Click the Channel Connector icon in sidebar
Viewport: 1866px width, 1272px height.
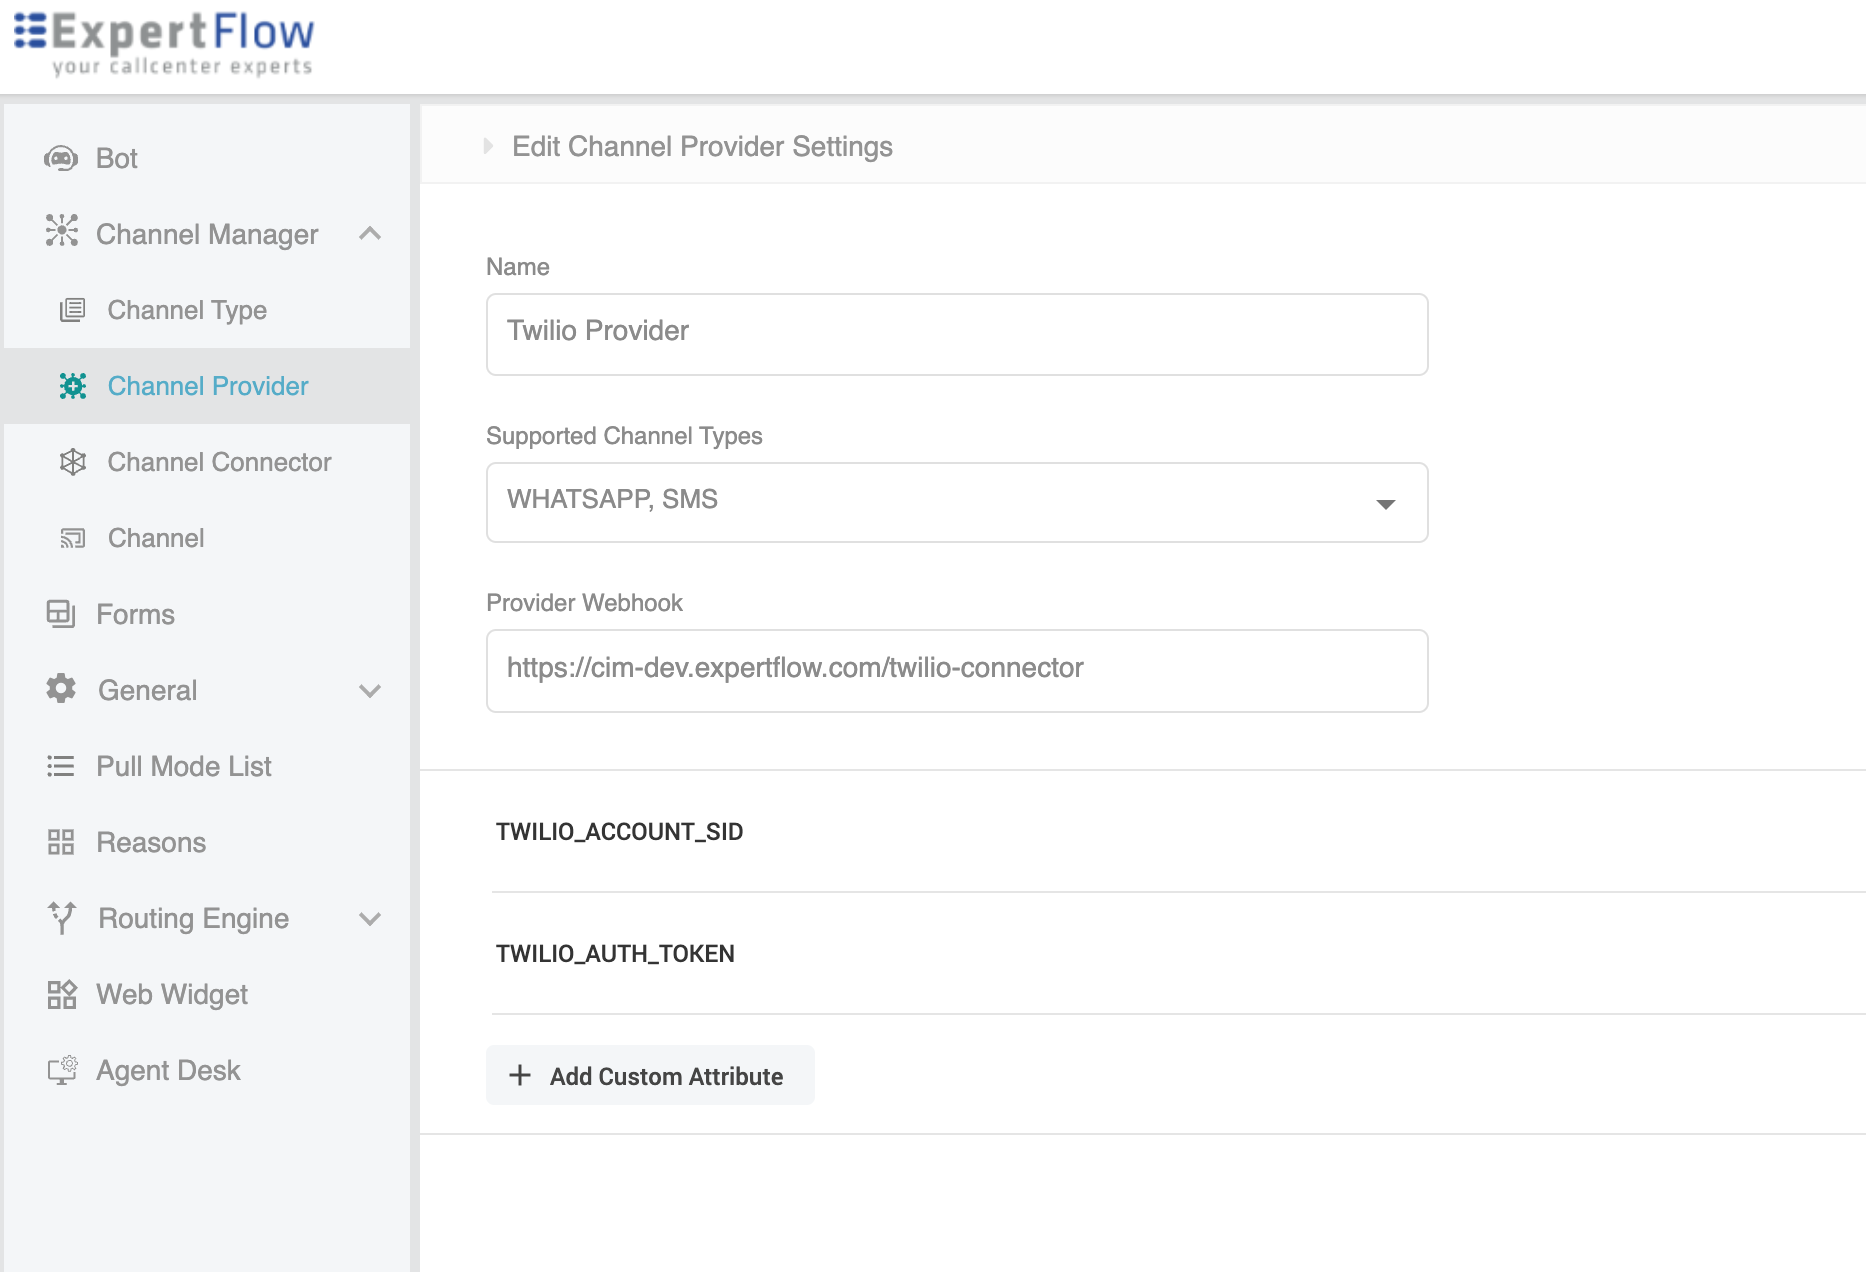pos(73,462)
